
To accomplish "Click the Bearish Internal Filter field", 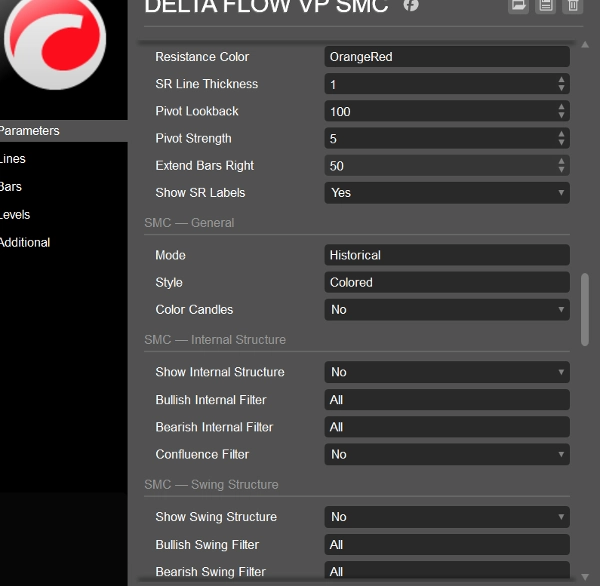I will 447,427.
